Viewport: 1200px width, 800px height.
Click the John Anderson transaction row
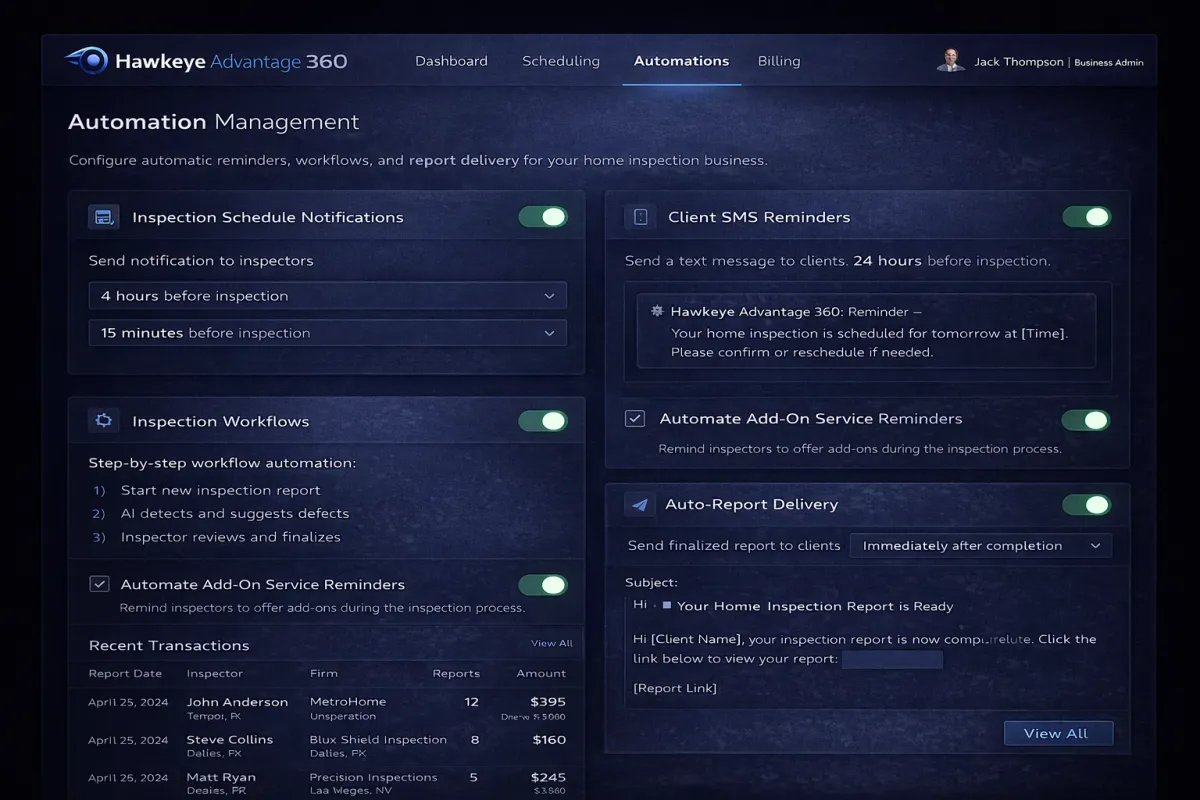coord(328,709)
